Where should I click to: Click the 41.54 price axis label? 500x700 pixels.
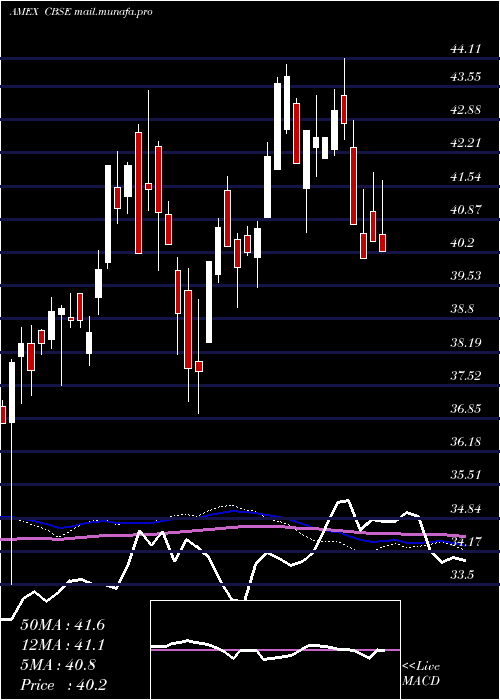(466, 176)
